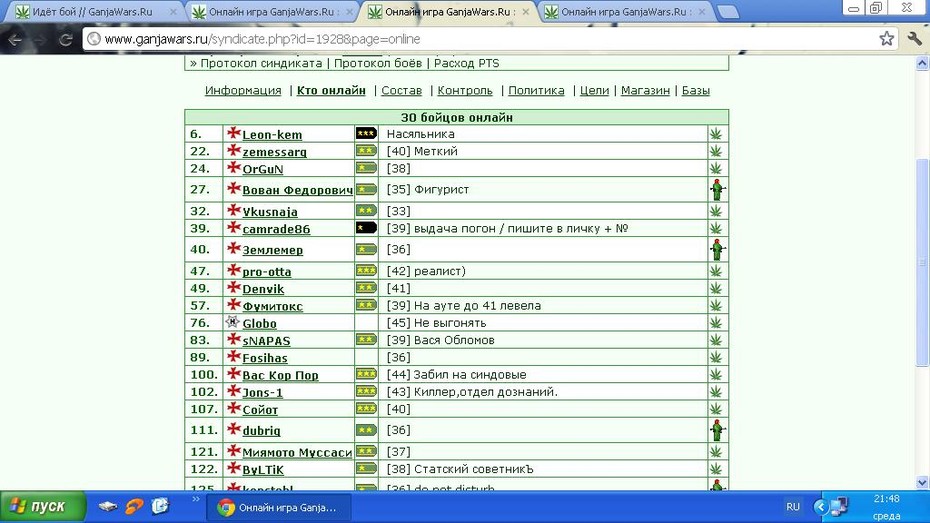Open player profile Leon-kem
930x523 pixels.
pos(272,135)
